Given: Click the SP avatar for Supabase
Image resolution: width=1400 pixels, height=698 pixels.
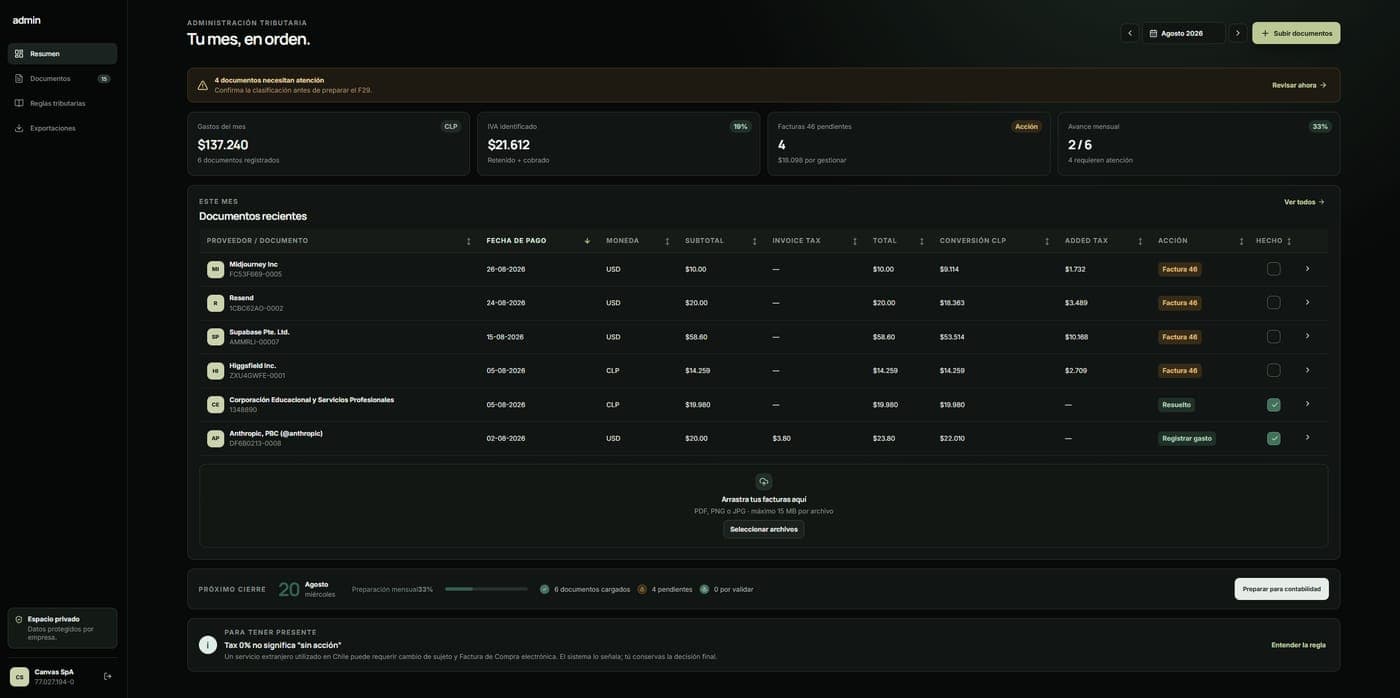Looking at the screenshot, I should pos(215,337).
